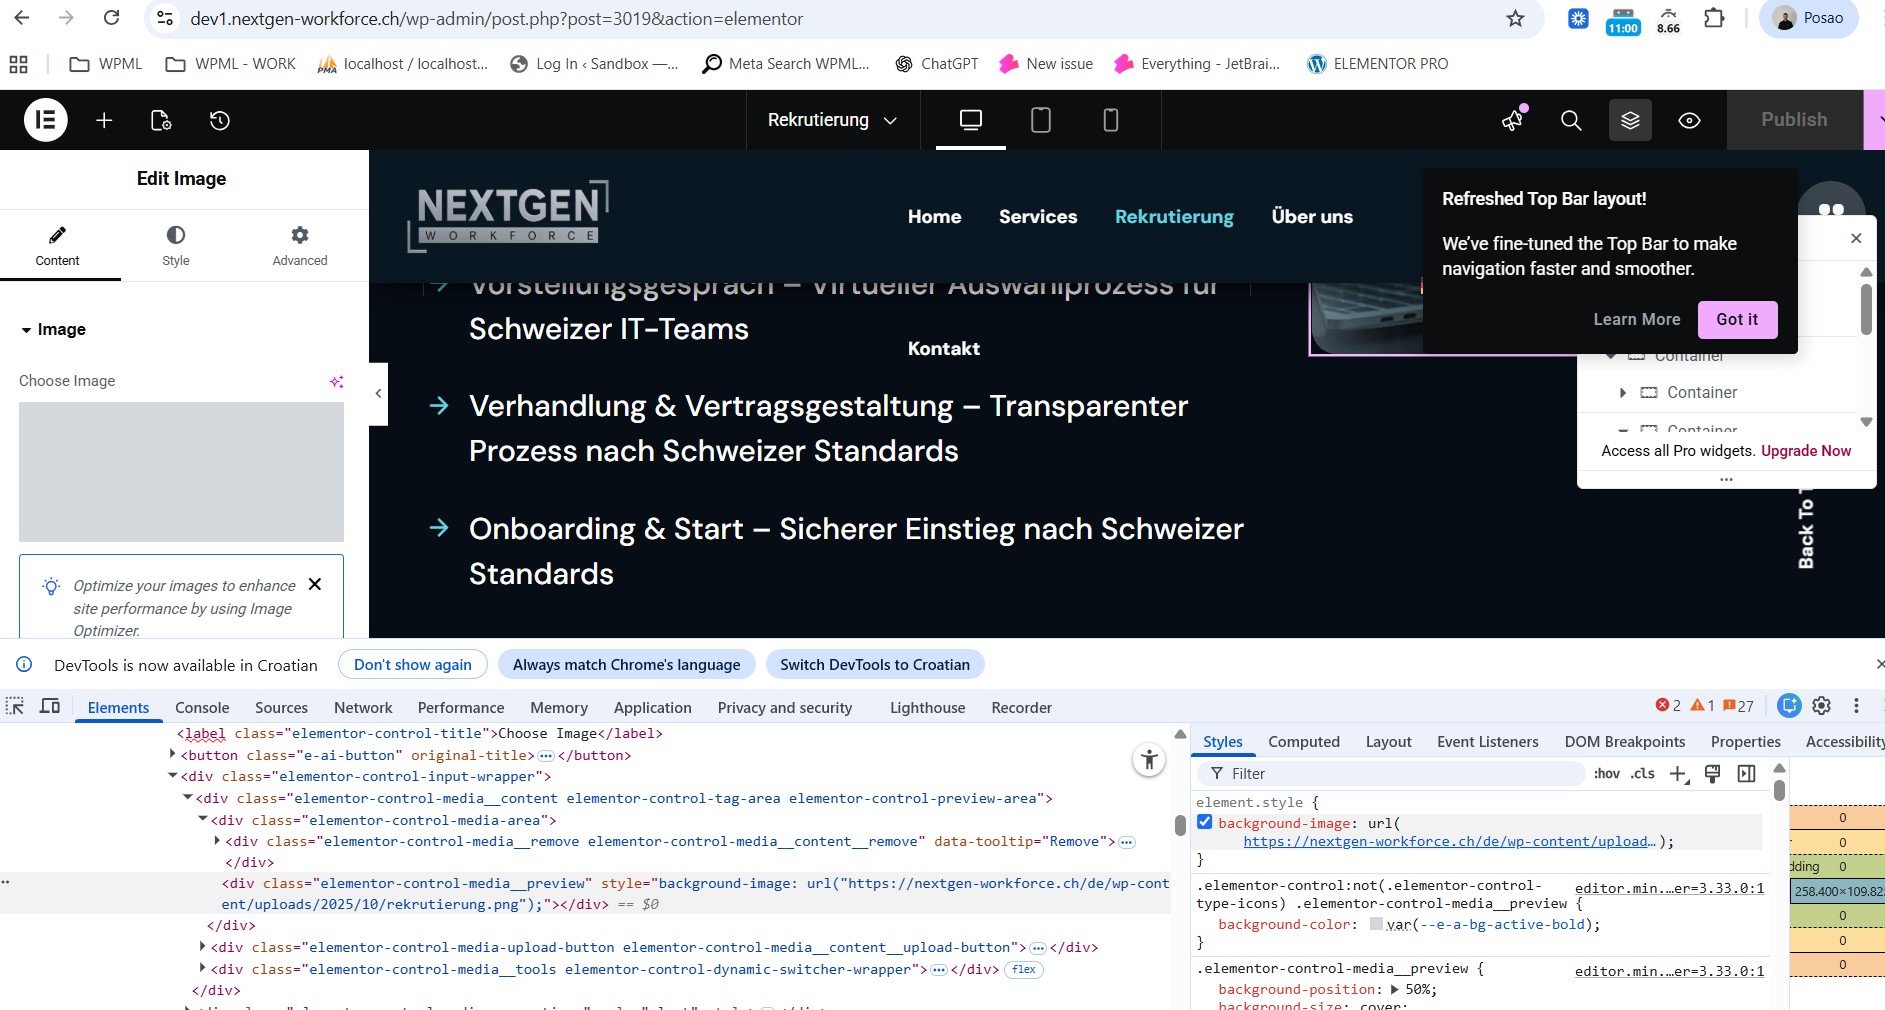Screen dimensions: 1885x1010
Task: Toggle the DevTools device toolbar
Action: tap(50, 706)
